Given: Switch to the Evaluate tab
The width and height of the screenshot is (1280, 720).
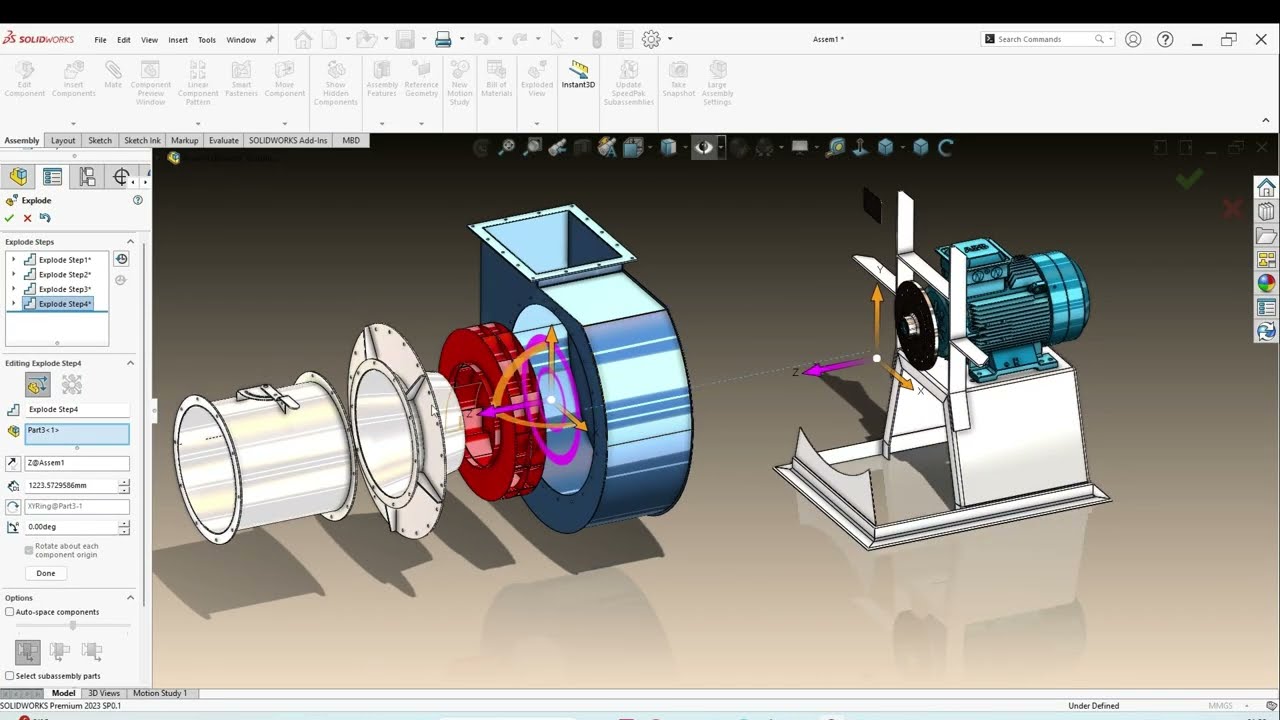Looking at the screenshot, I should point(224,140).
